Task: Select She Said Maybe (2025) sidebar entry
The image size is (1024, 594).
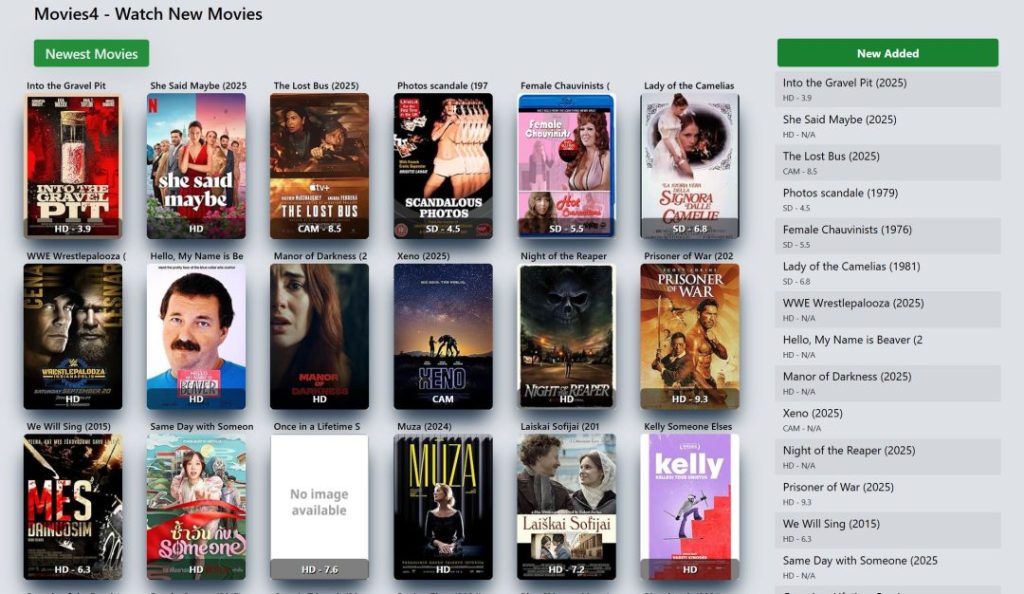Action: 888,126
